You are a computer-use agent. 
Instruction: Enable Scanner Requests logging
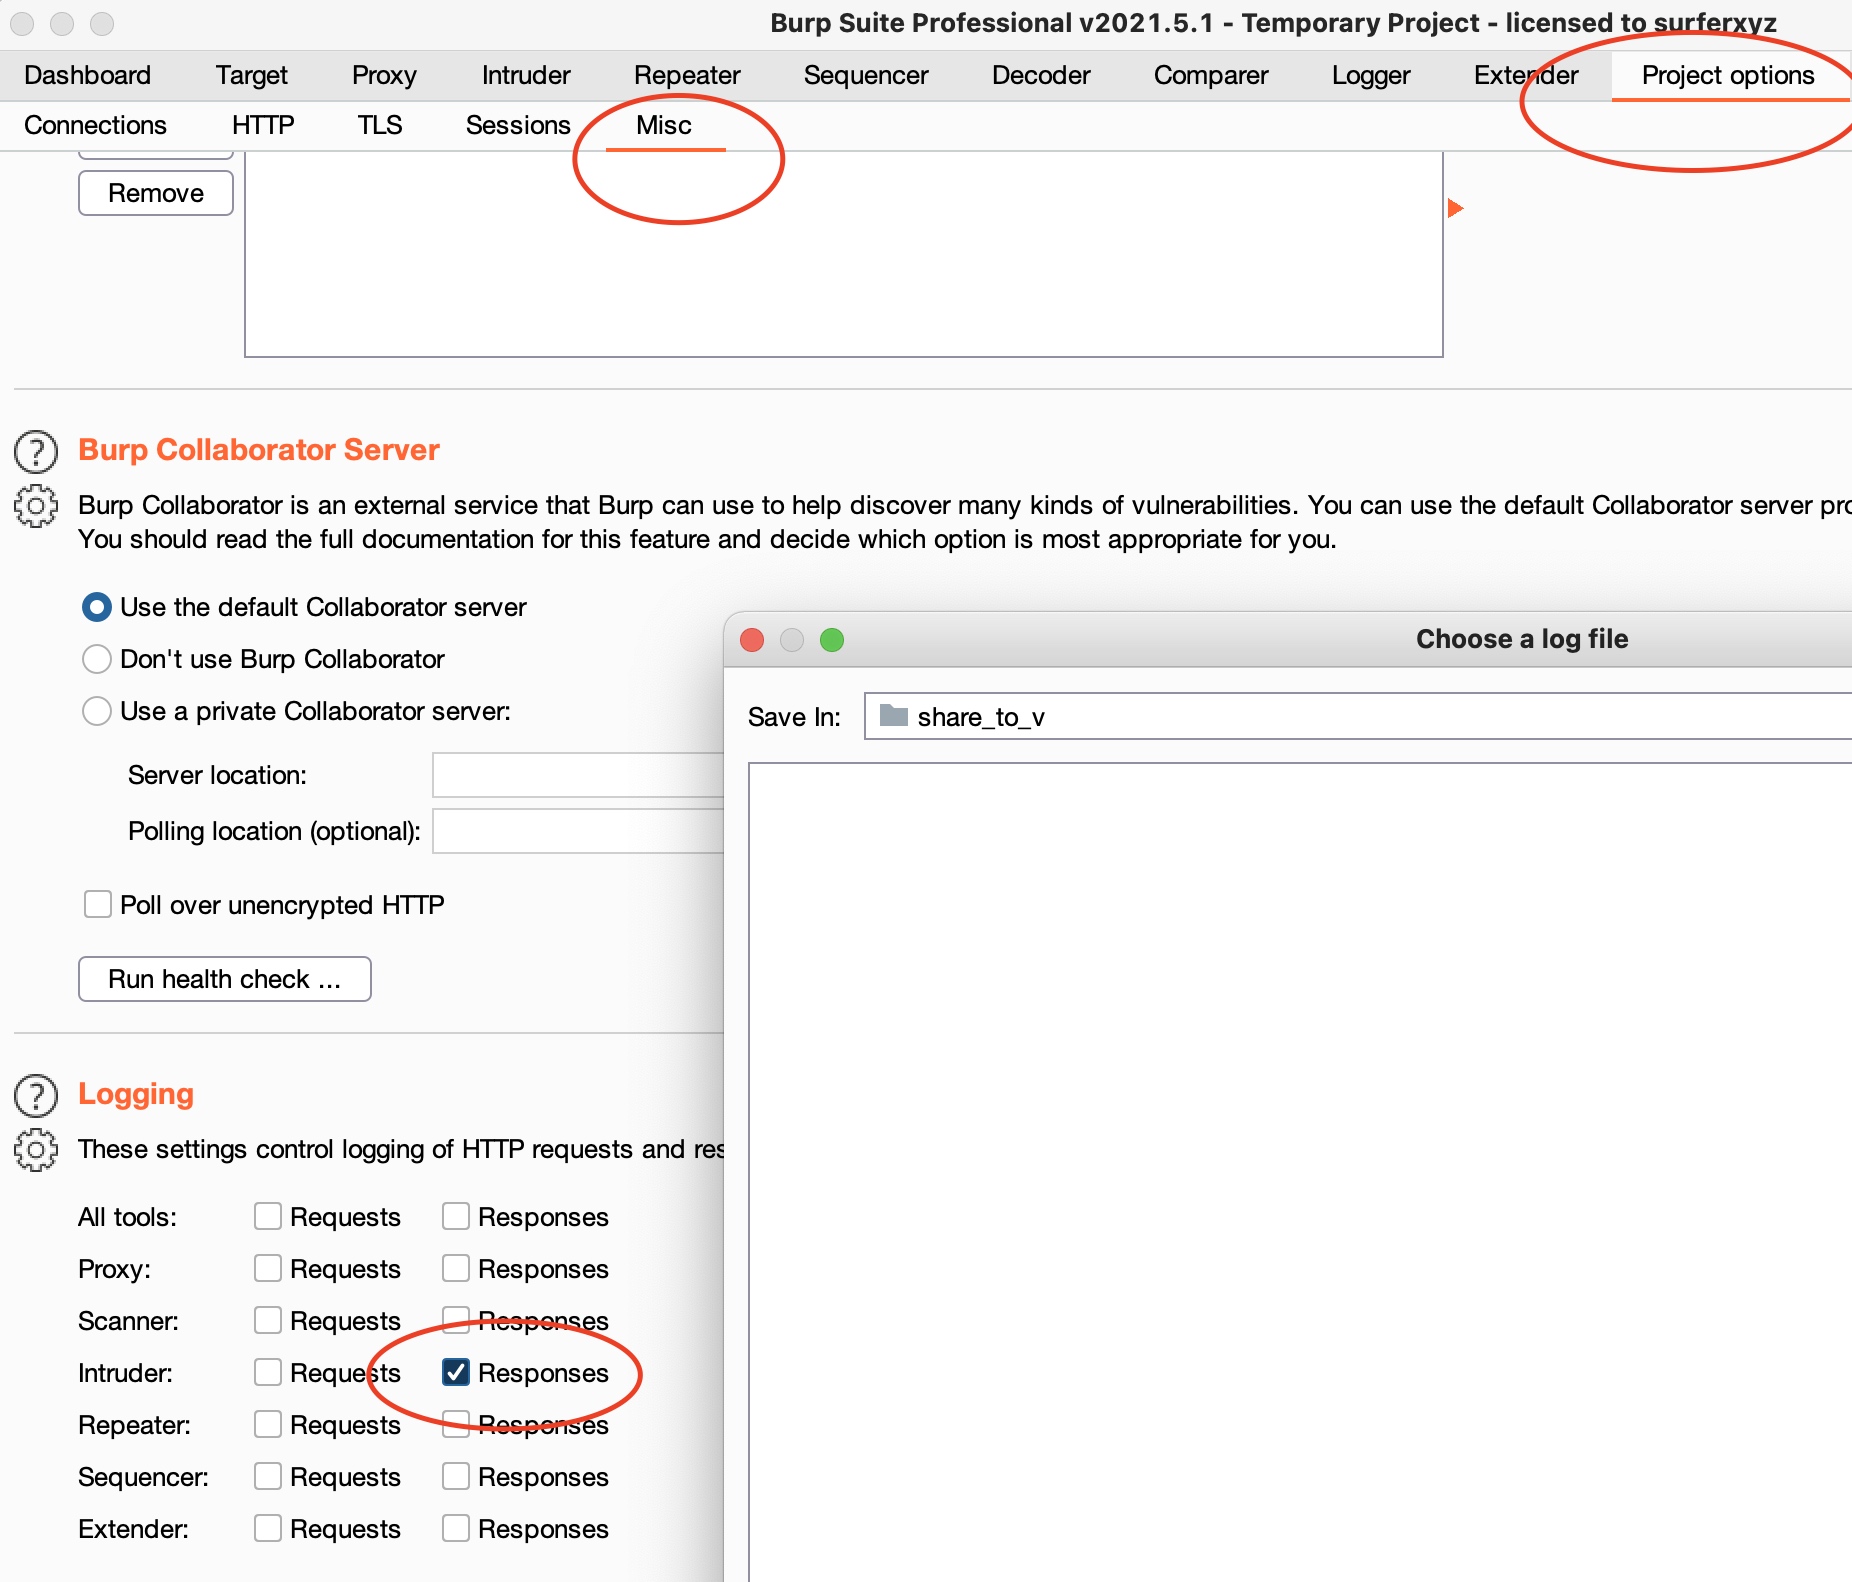[x=268, y=1320]
